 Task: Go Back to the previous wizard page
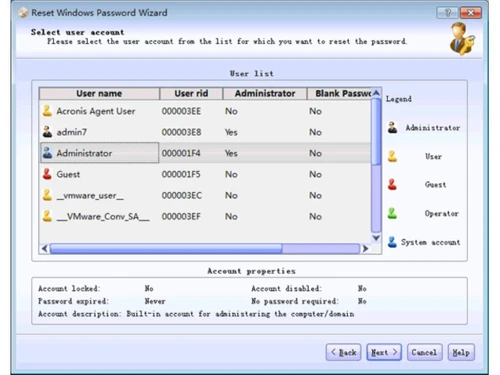pos(343,352)
